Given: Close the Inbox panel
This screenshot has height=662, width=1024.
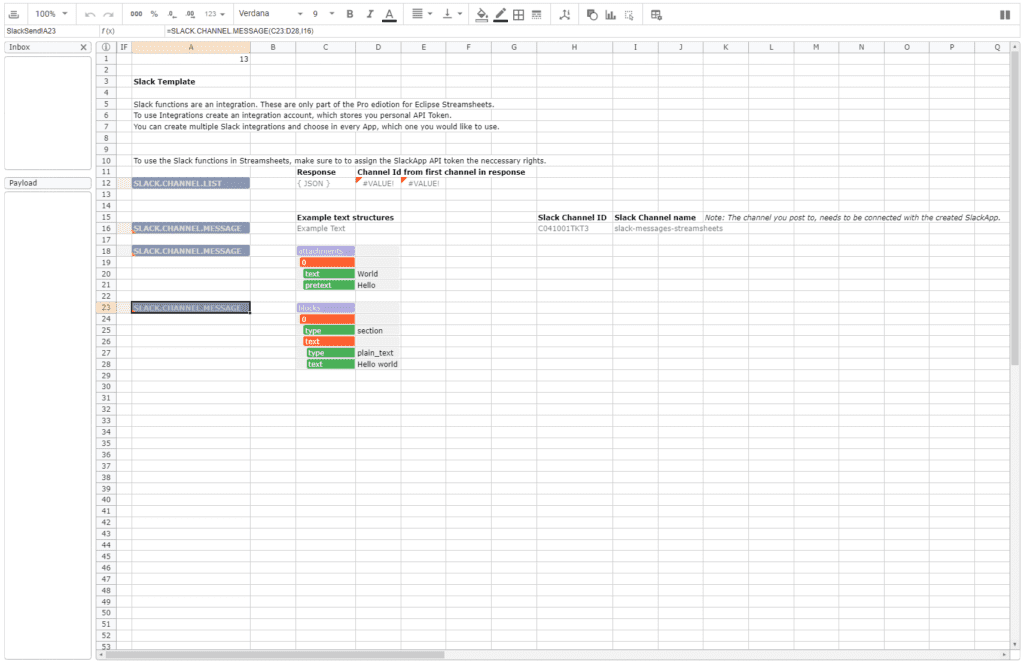Looking at the screenshot, I should pyautogui.click(x=84, y=47).
